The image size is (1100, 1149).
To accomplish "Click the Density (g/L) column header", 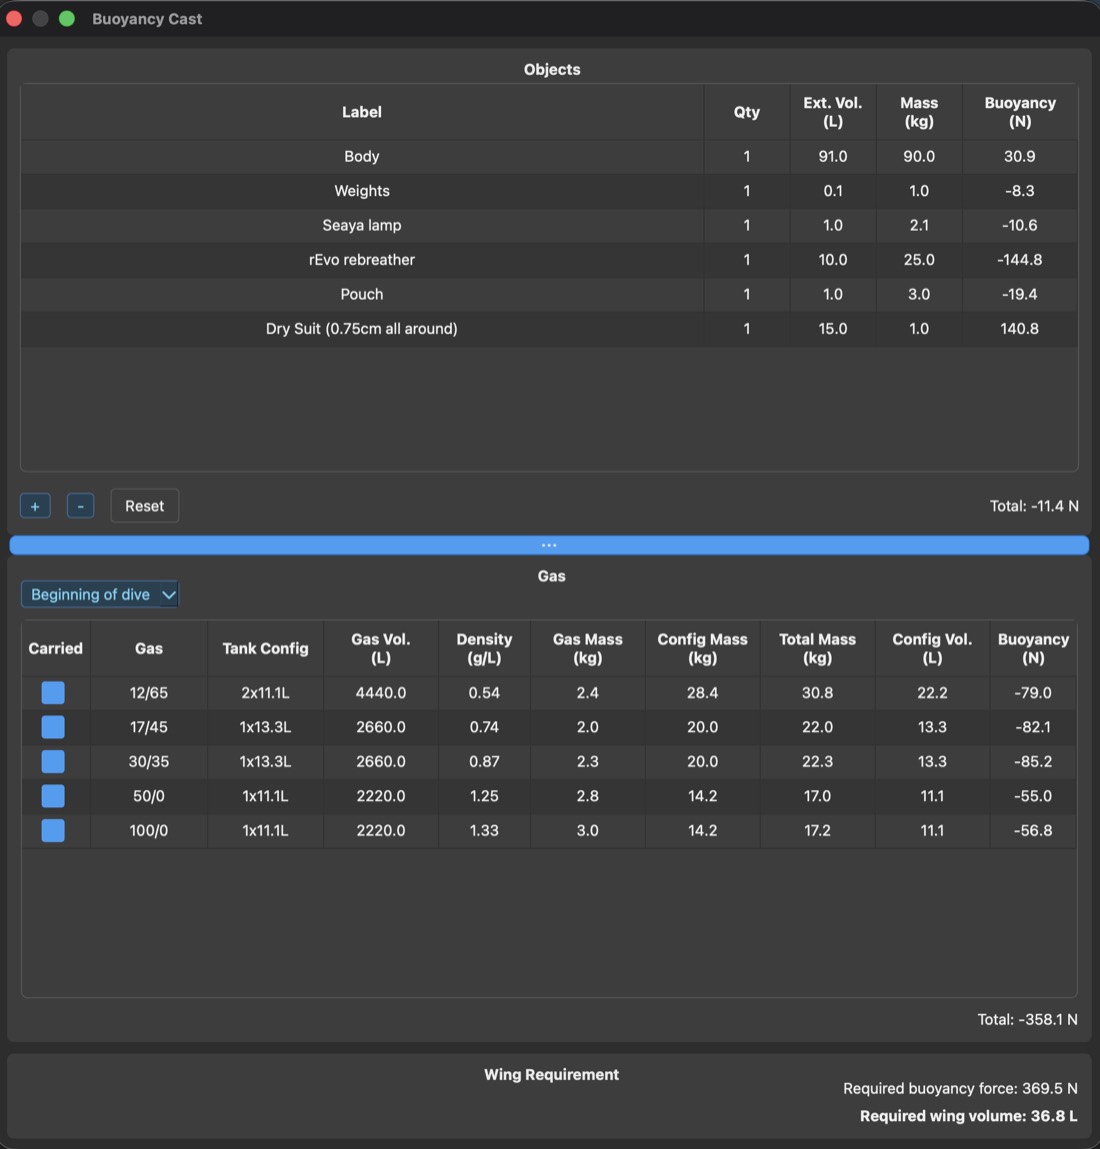I will (x=484, y=649).
